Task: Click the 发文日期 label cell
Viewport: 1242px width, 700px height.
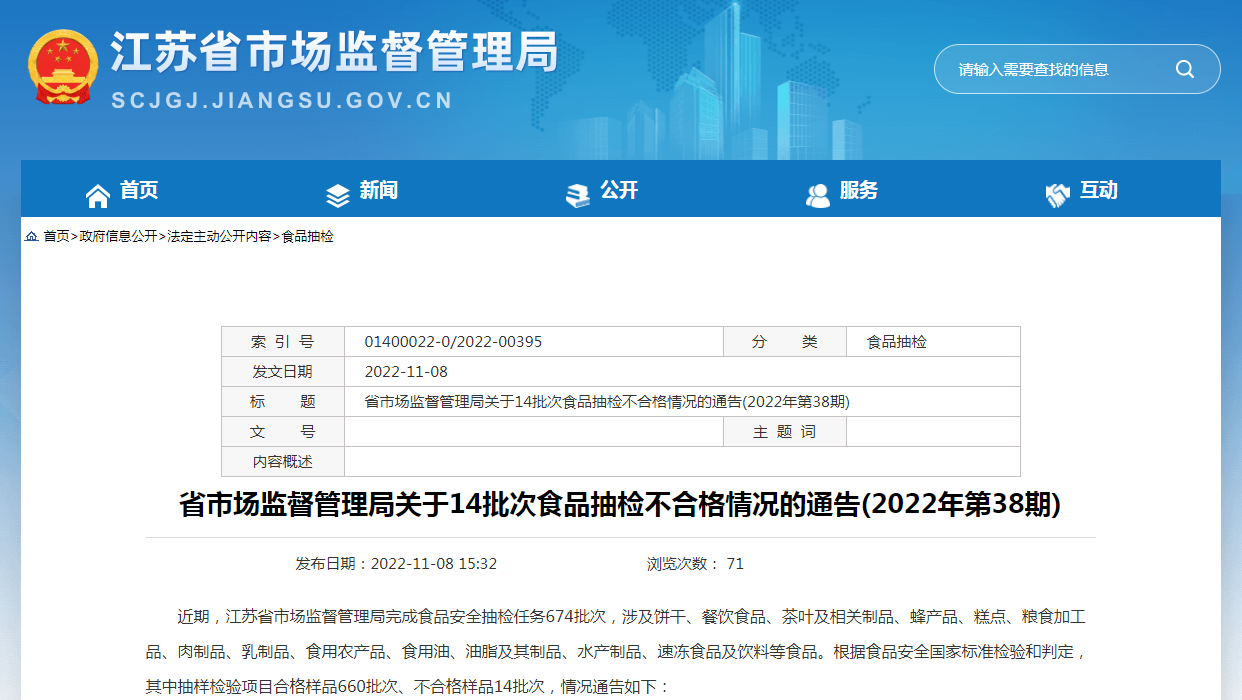Action: tap(283, 372)
